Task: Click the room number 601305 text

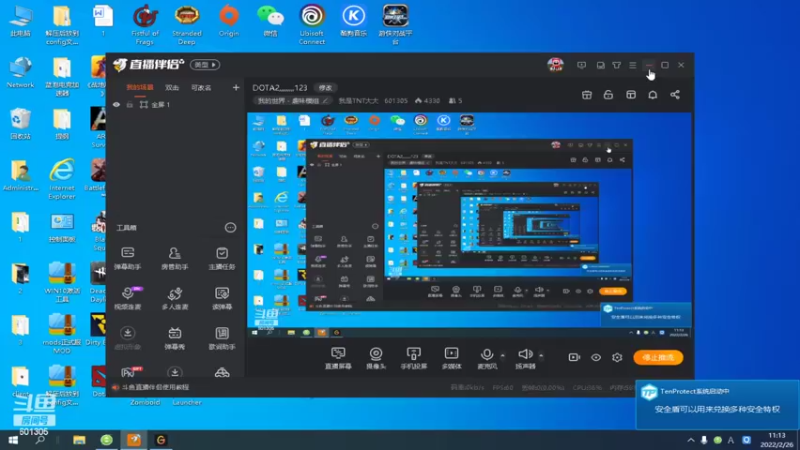Action: pos(396,101)
